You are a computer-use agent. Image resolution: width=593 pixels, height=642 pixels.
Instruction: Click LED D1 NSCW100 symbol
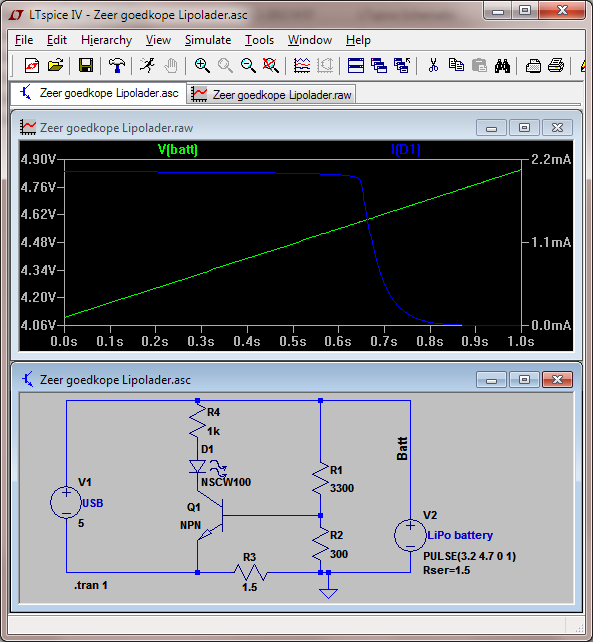[198, 467]
